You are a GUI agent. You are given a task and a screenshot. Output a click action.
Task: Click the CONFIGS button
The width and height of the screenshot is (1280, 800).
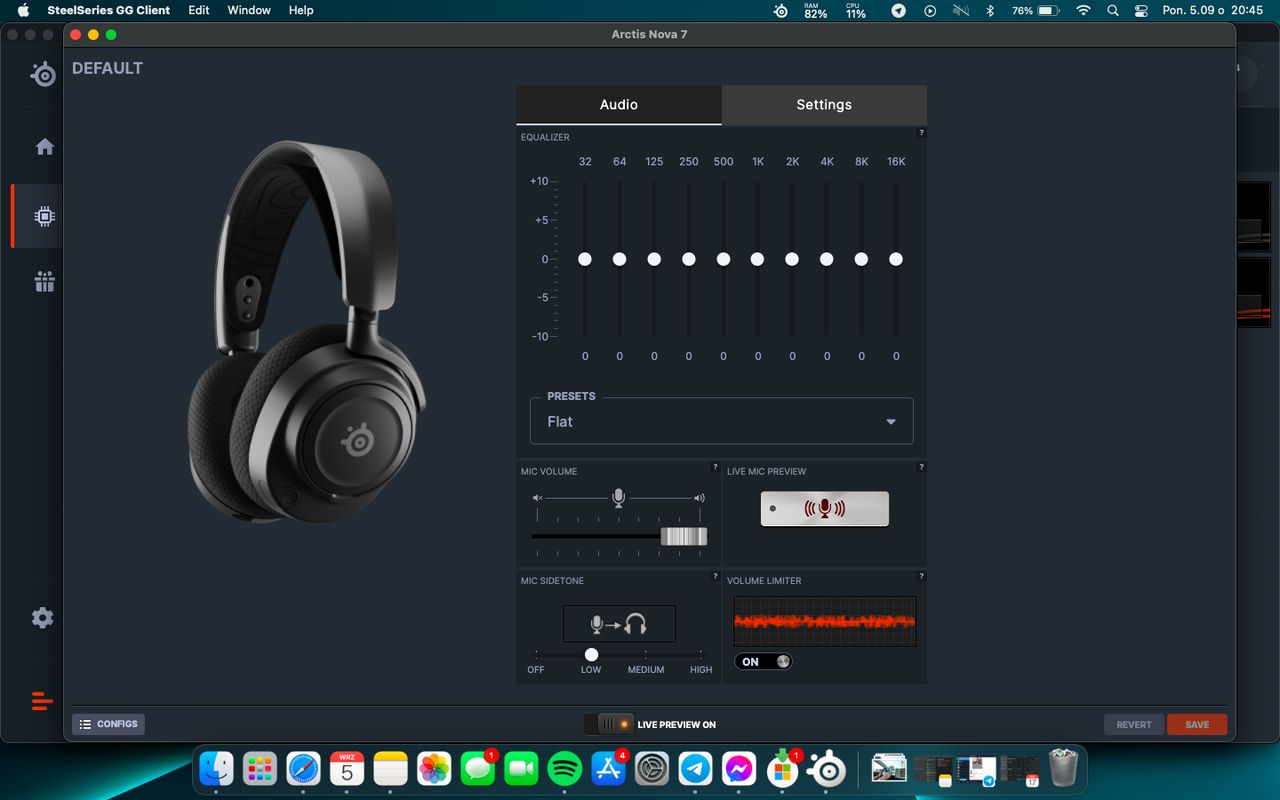108,724
